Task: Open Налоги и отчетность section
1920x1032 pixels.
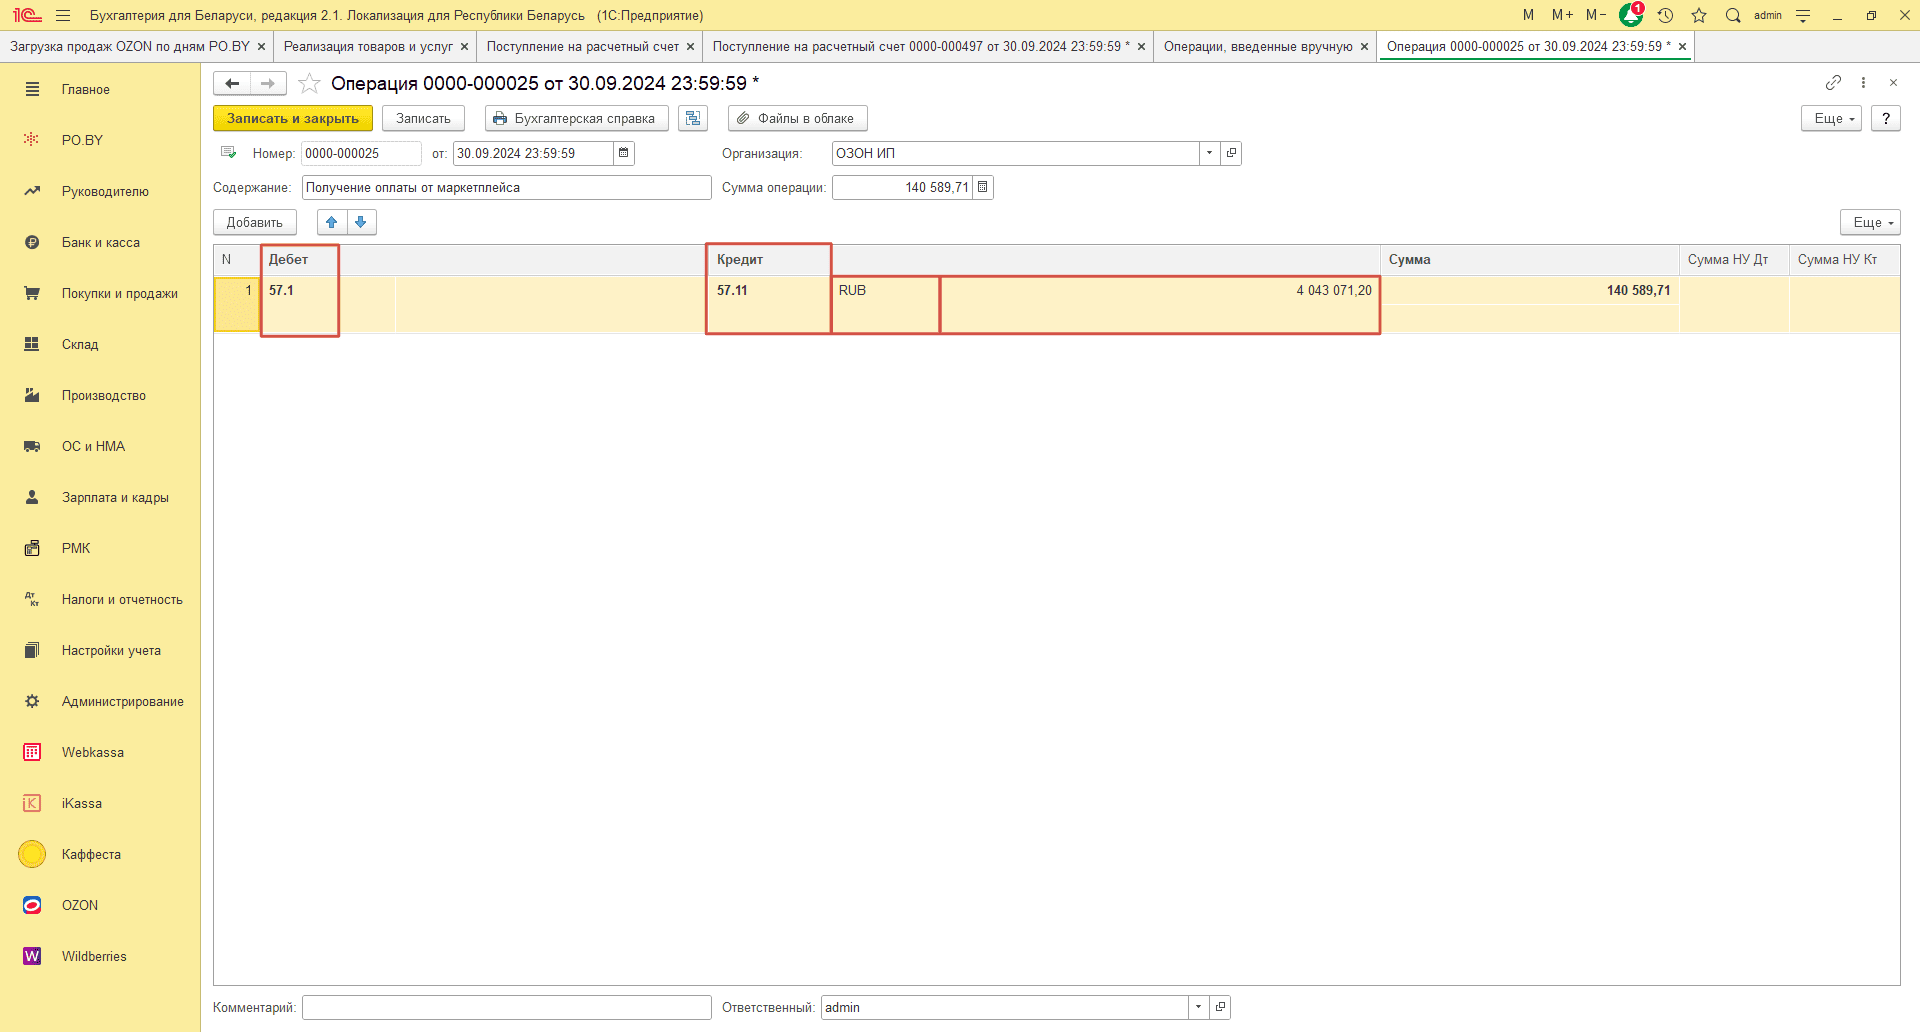Action: (122, 599)
